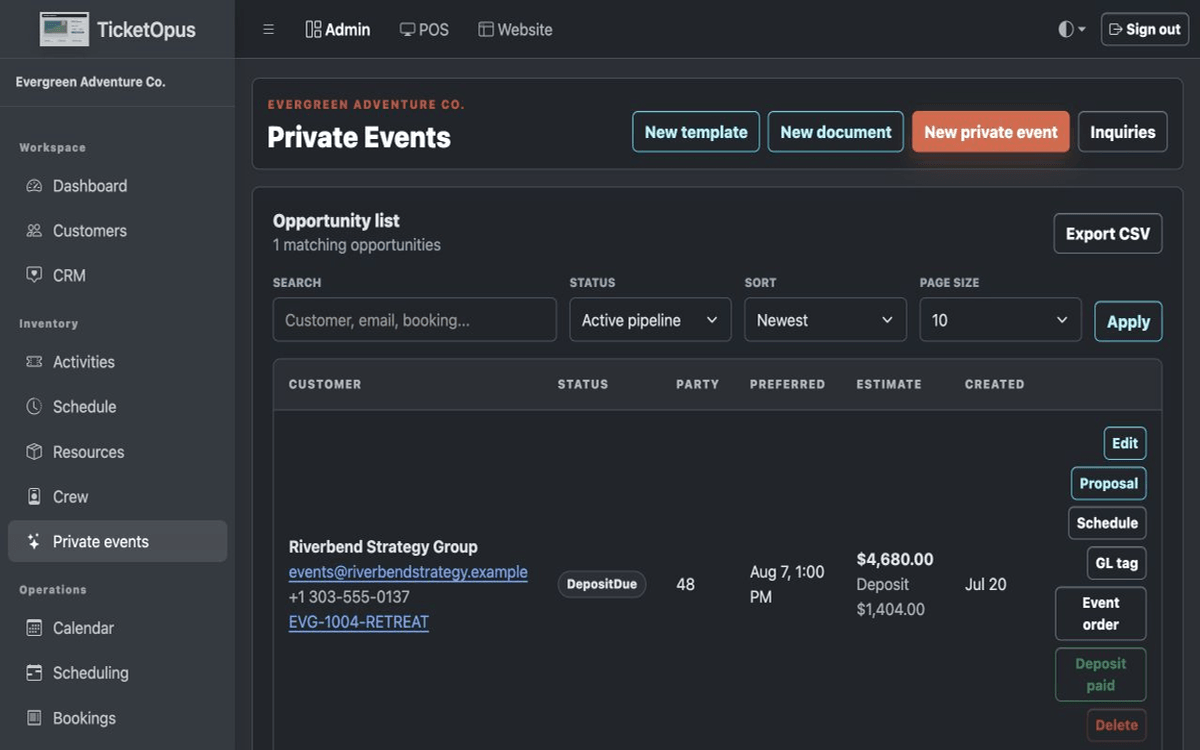The image size is (1200, 750).
Task: Open Schedule in the sidebar
Action: (x=118, y=407)
